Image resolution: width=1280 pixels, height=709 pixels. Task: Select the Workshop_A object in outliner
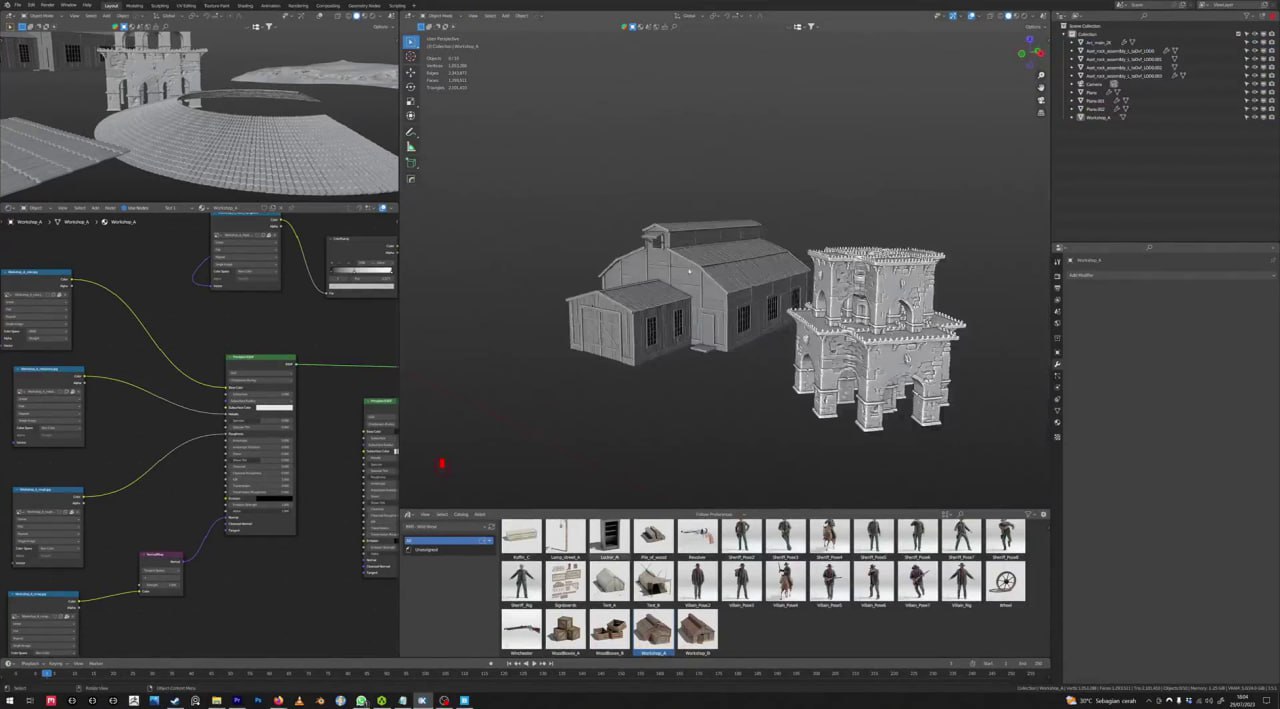(1098, 117)
